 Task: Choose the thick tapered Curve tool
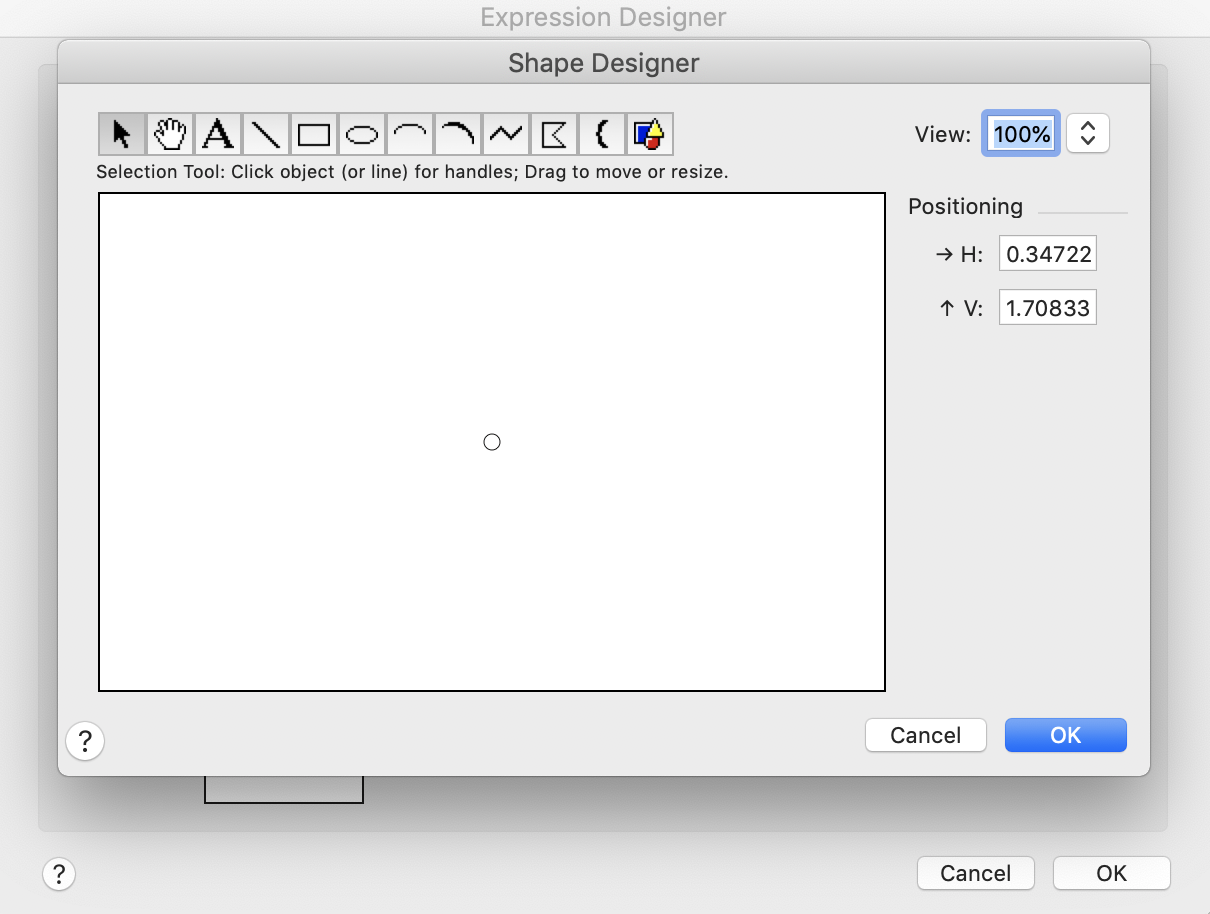point(458,134)
